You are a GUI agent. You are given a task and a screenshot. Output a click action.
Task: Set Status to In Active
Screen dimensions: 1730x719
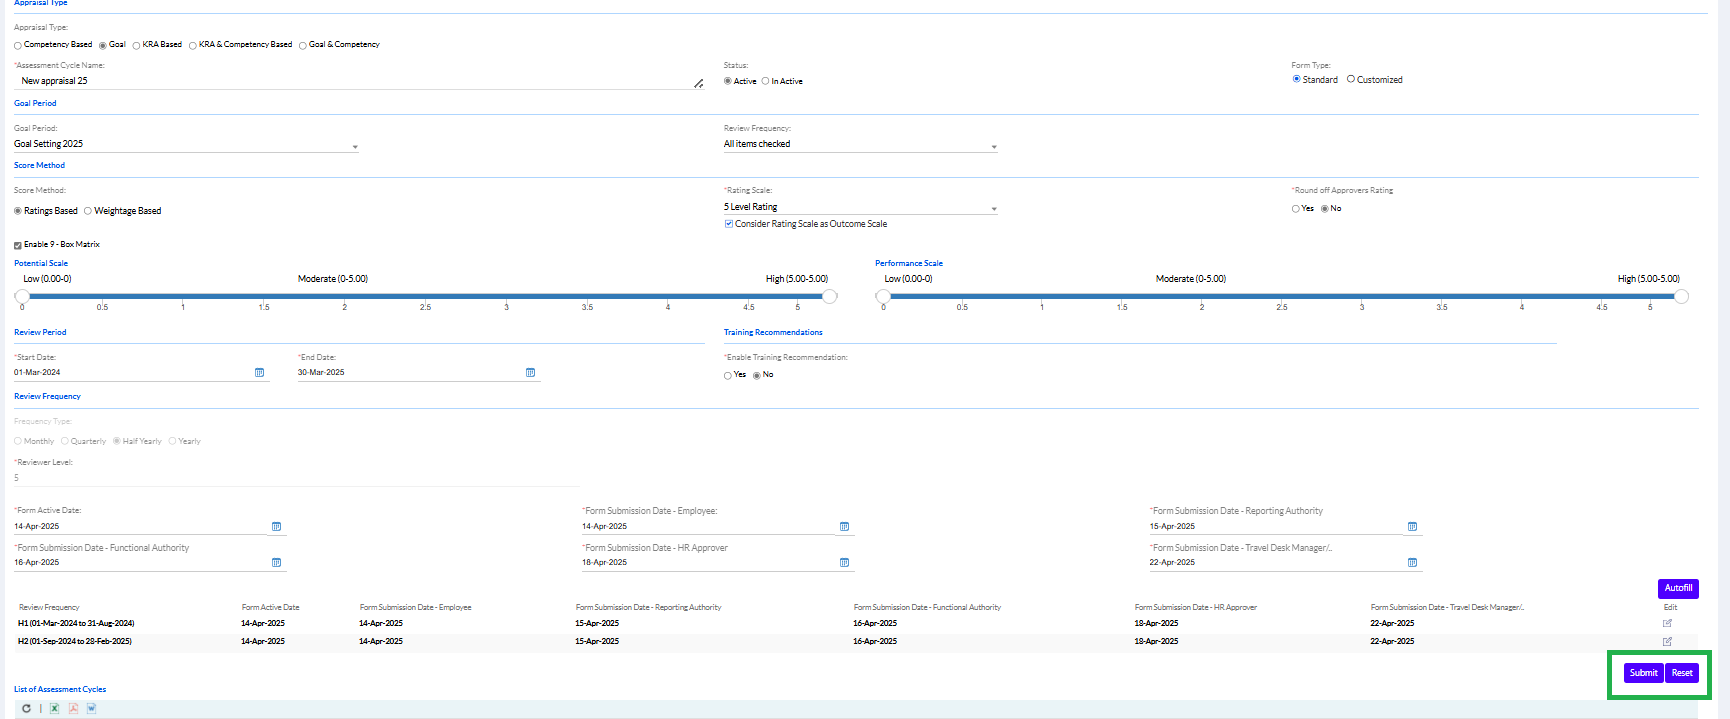pyautogui.click(x=766, y=81)
